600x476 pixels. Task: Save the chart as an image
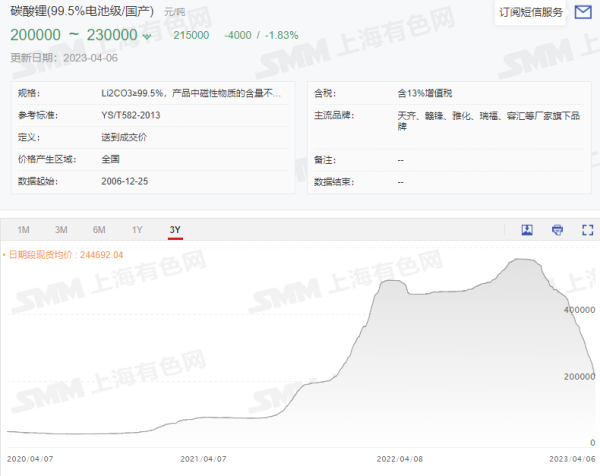tap(527, 230)
